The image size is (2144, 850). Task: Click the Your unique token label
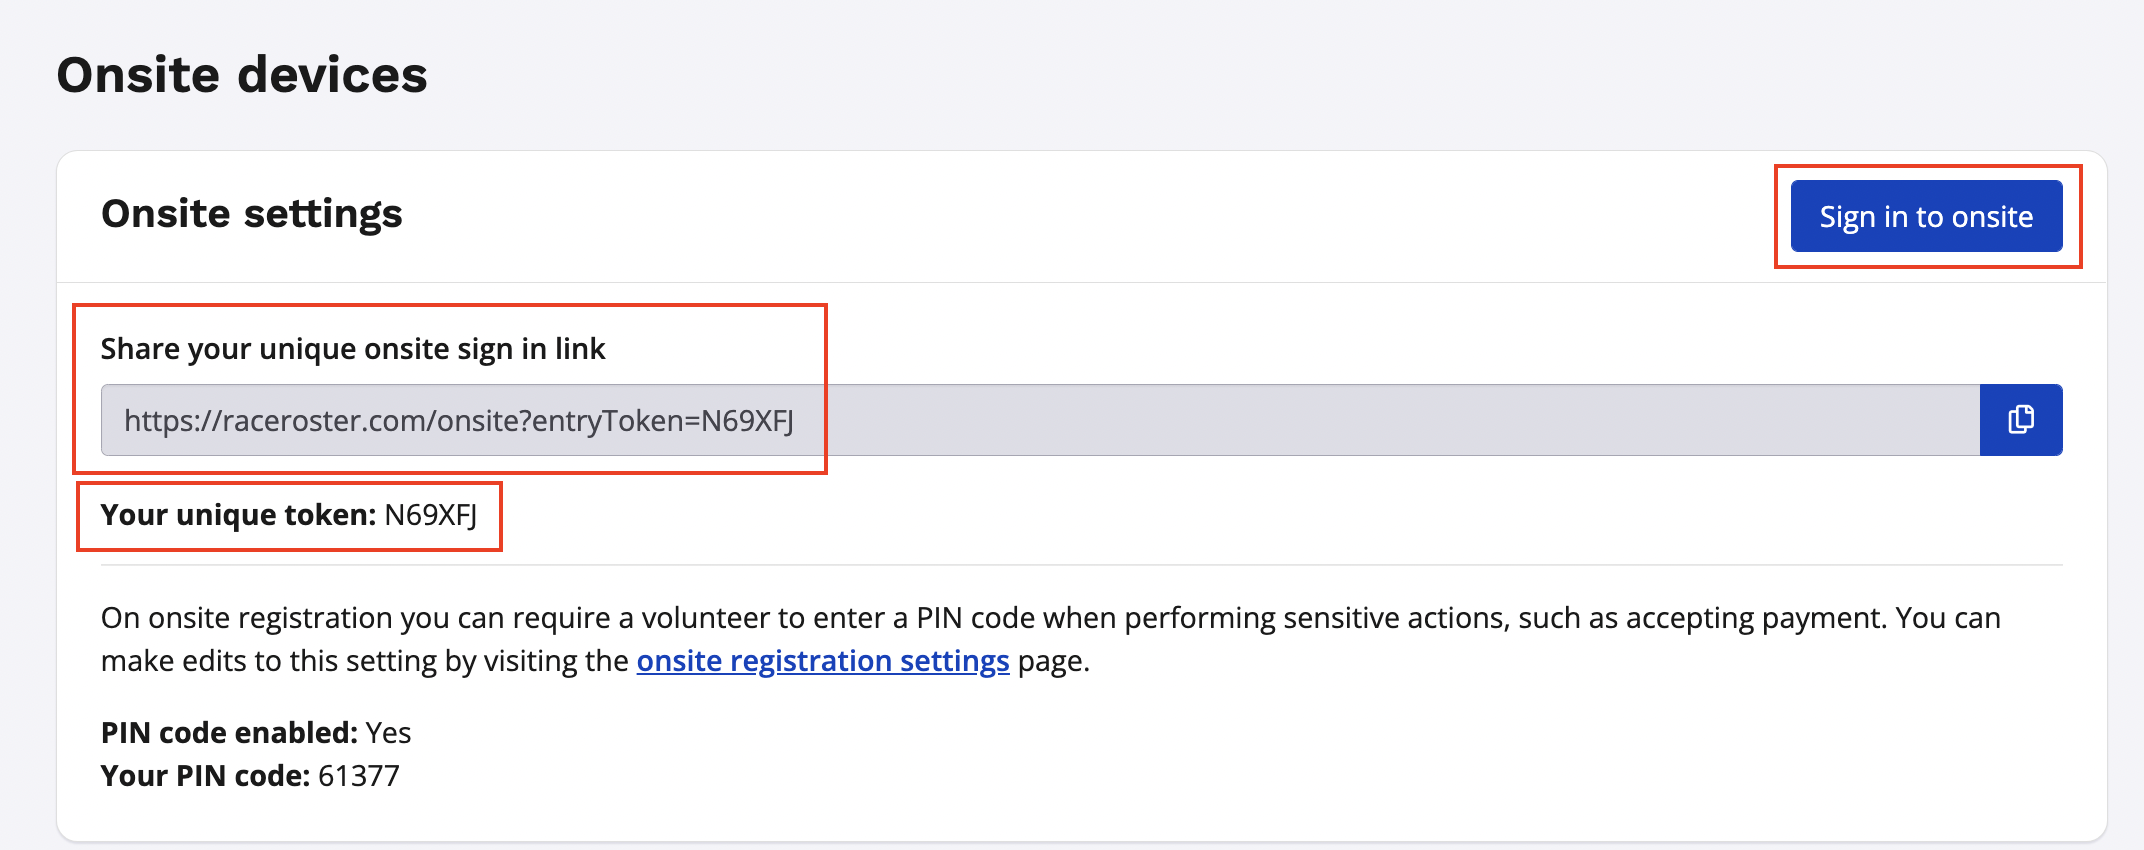point(238,515)
